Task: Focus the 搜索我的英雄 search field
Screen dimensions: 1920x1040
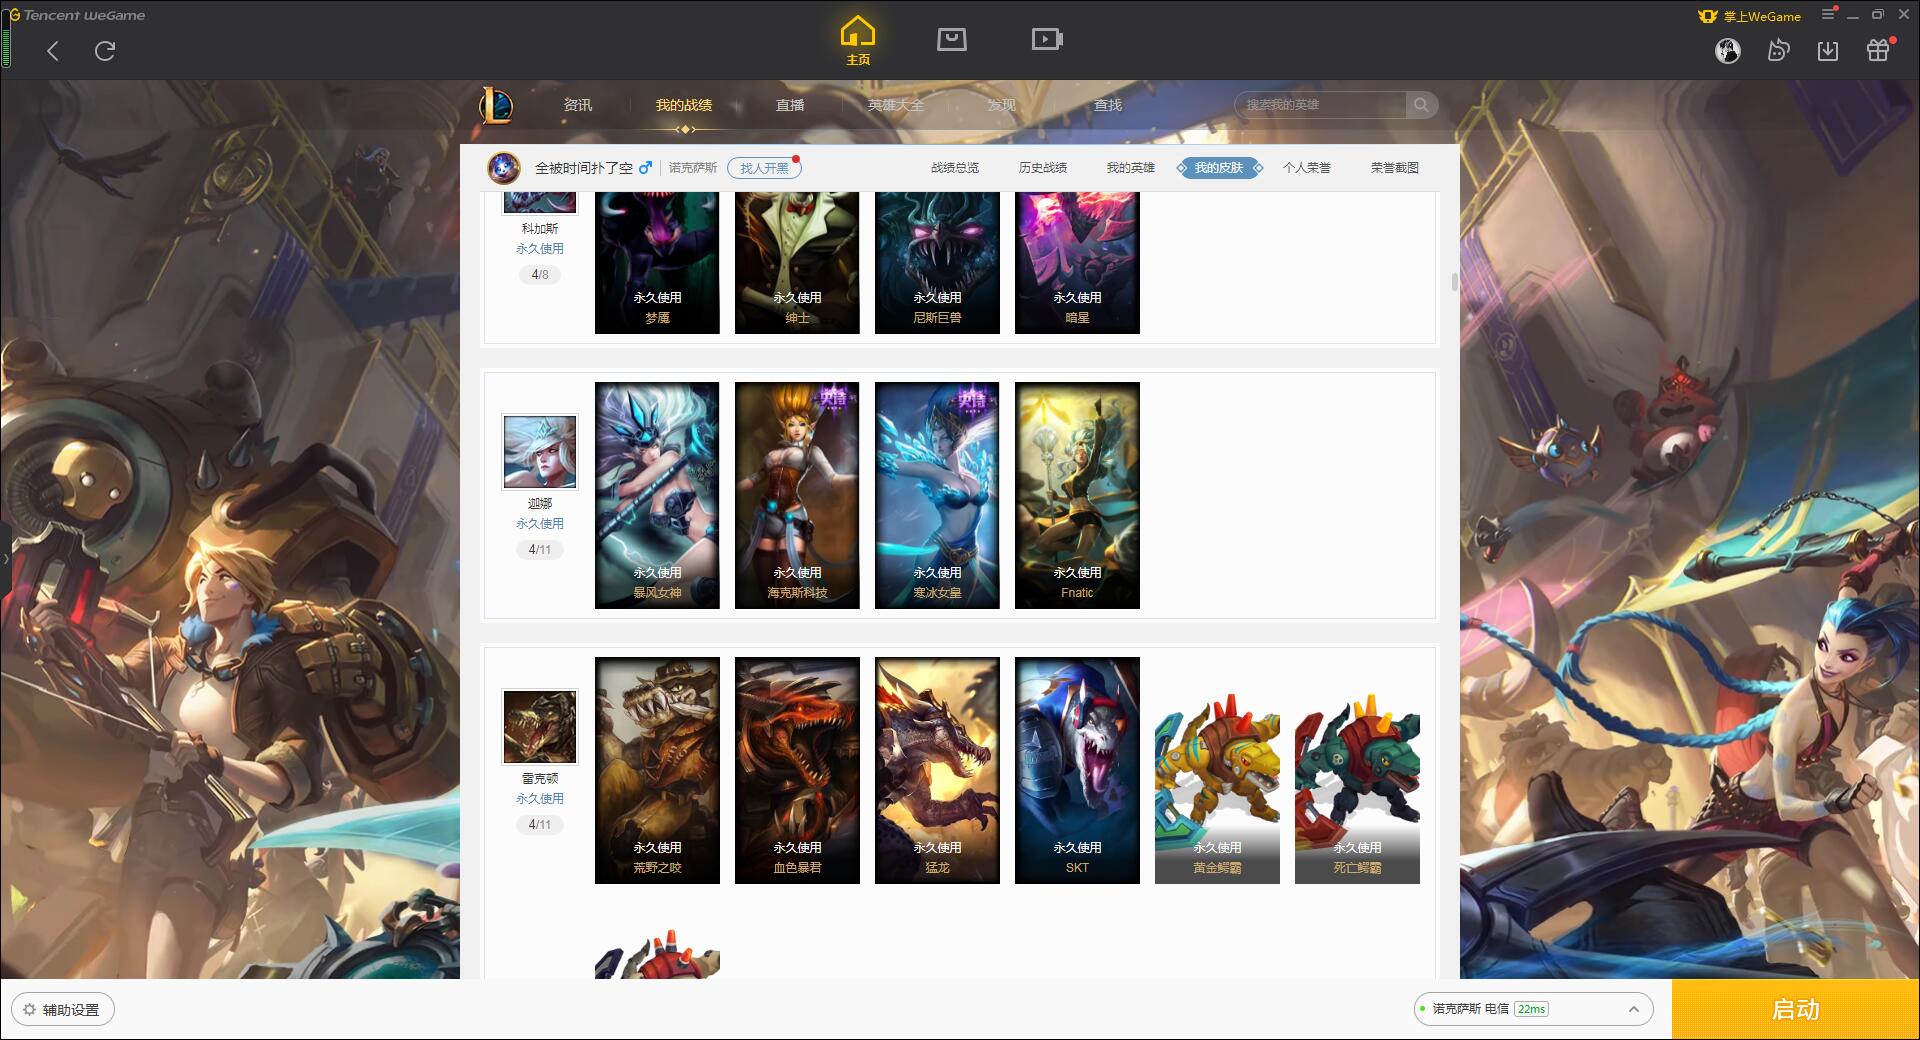Action: pos(1320,105)
